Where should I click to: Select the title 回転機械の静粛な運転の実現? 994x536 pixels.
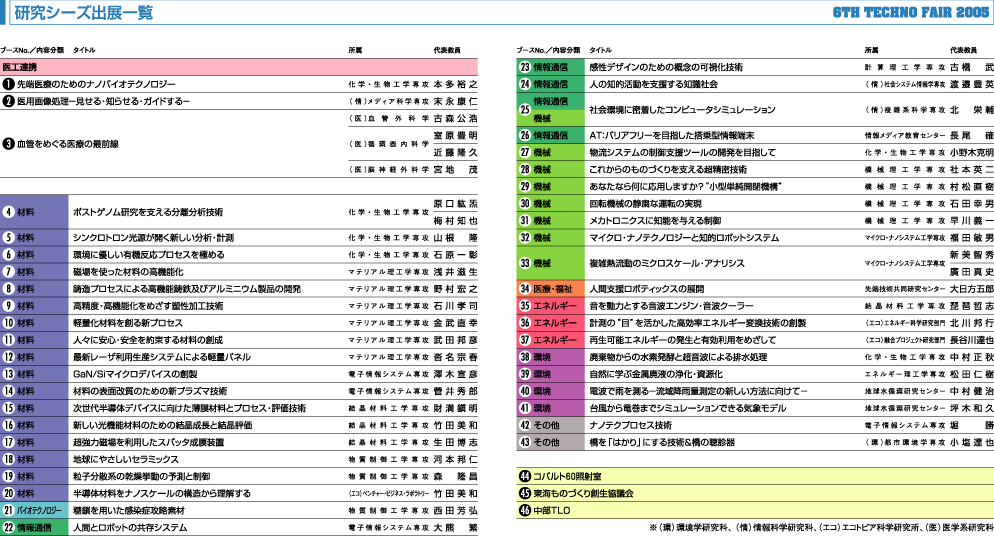[645, 204]
